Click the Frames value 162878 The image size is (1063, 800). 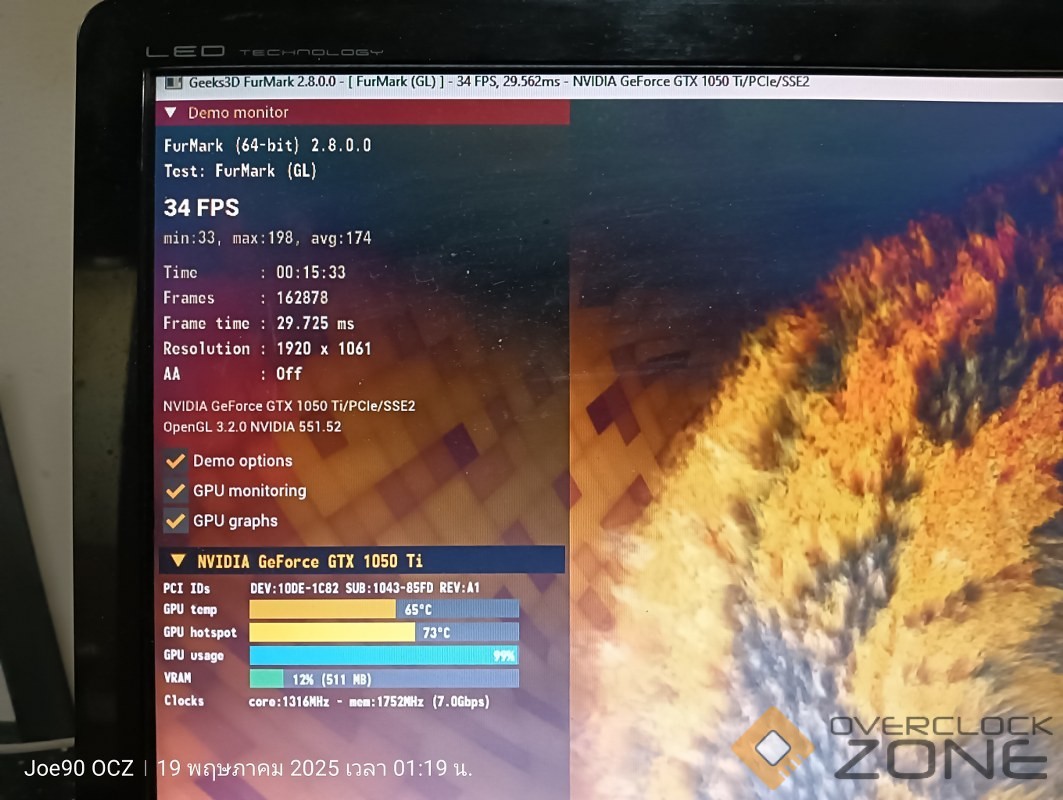(x=302, y=298)
